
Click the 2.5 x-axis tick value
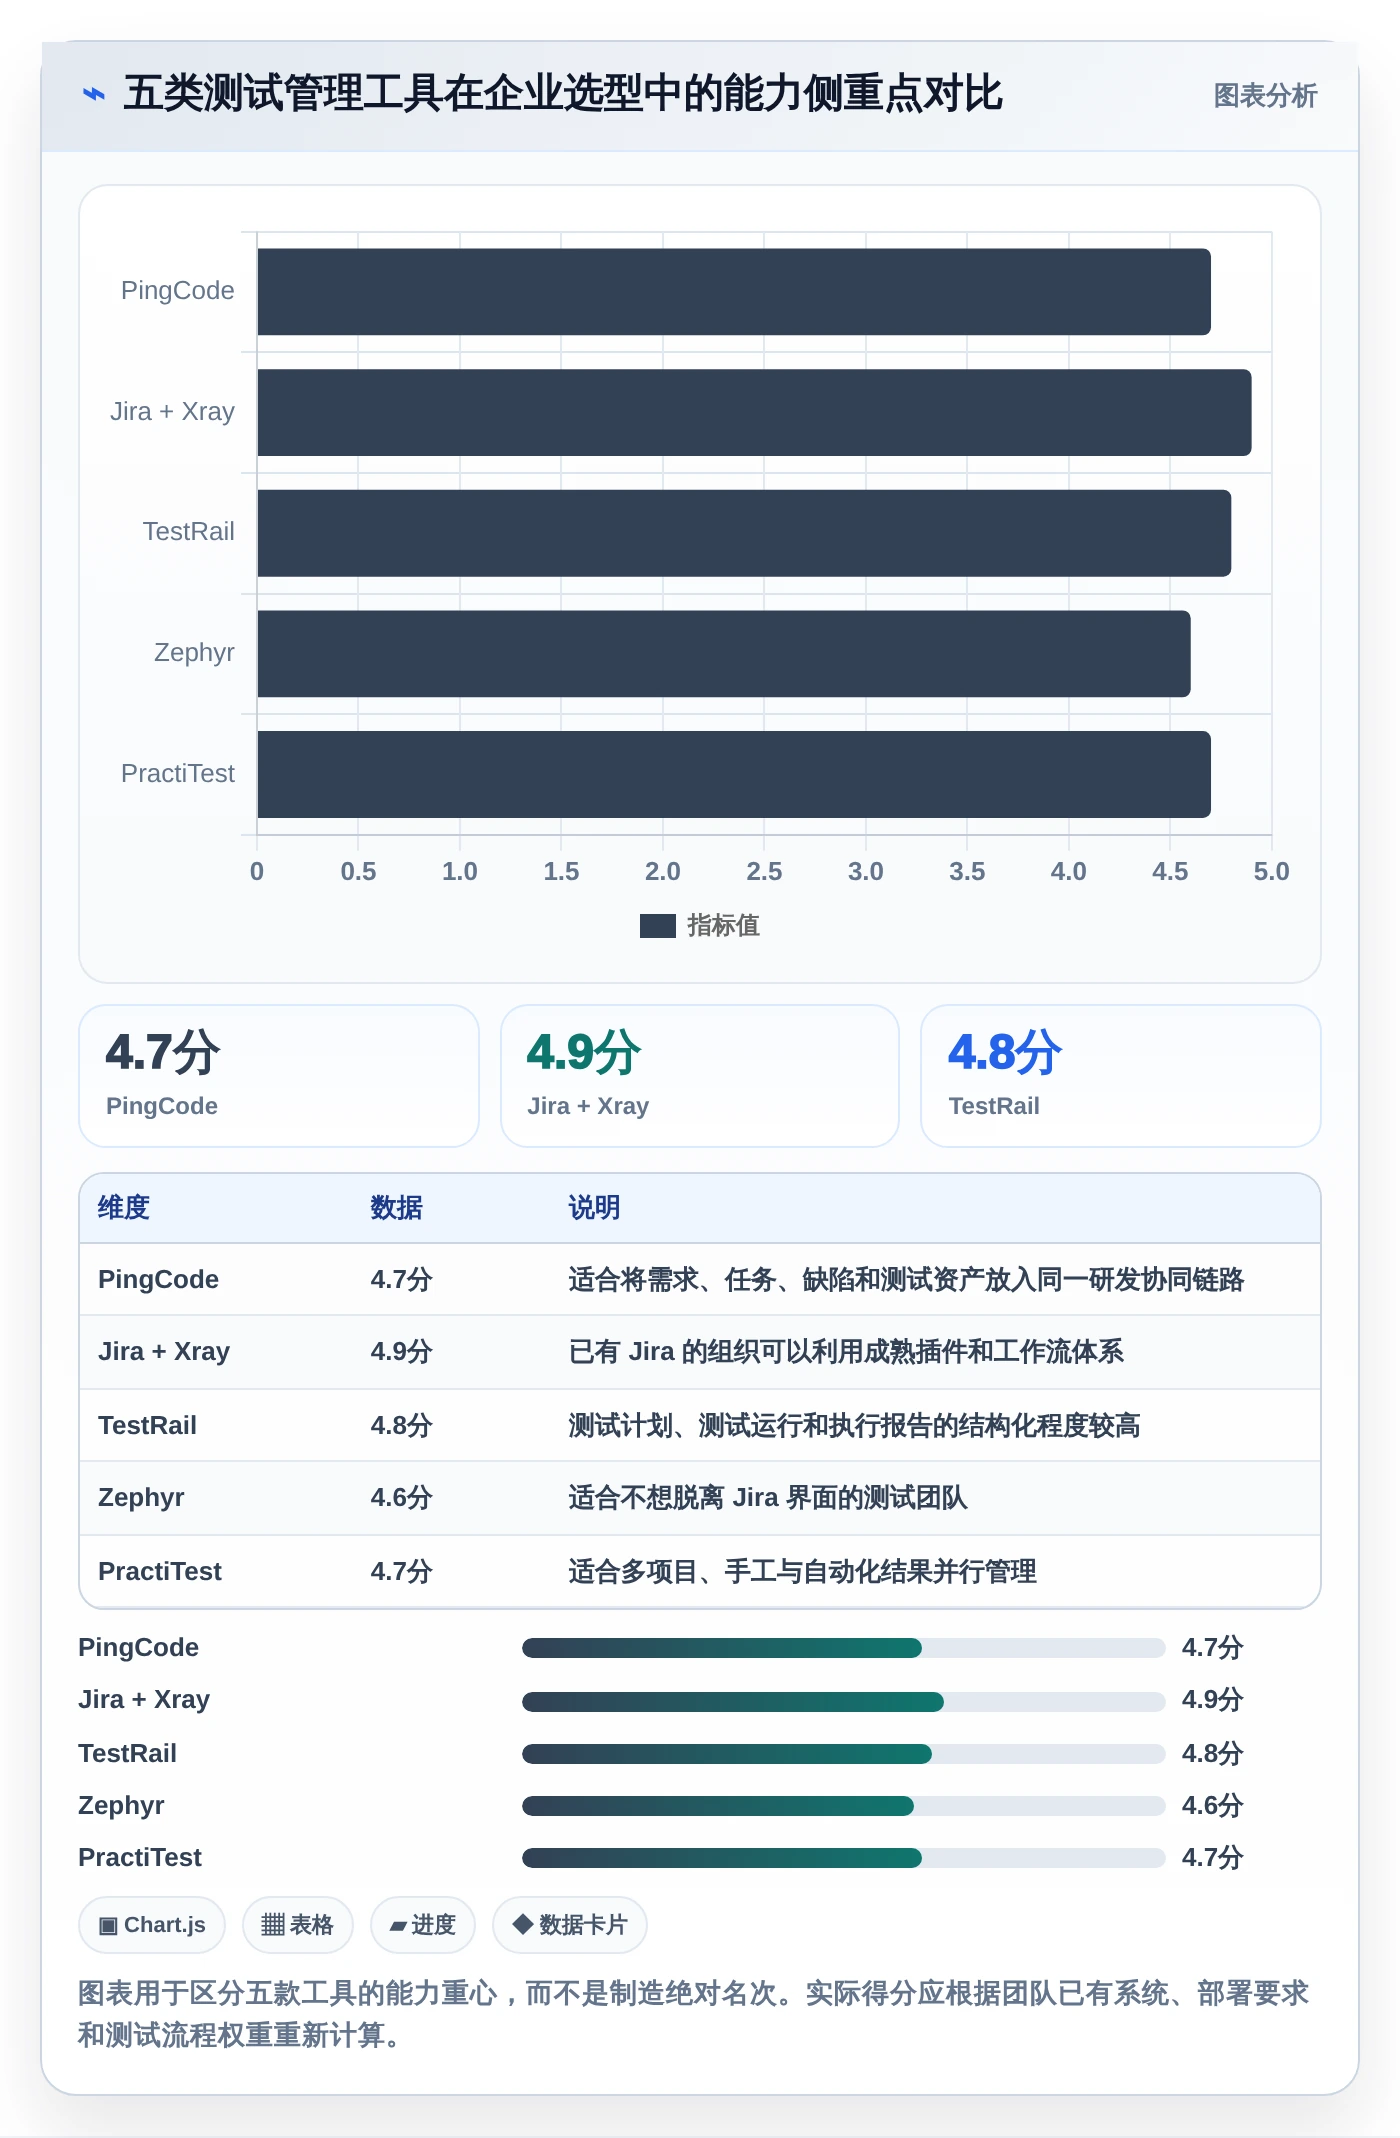click(x=764, y=872)
